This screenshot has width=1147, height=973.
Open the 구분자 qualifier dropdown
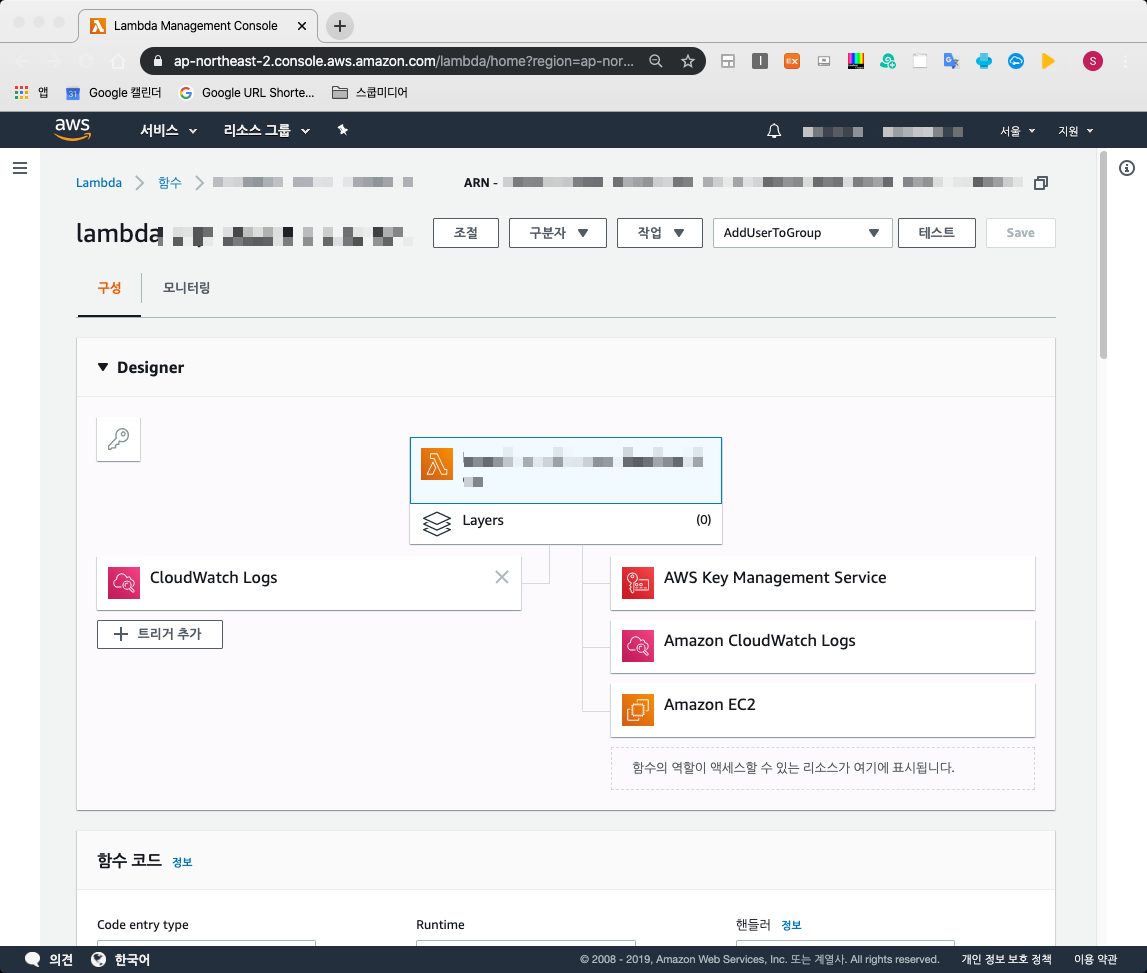click(x=558, y=233)
